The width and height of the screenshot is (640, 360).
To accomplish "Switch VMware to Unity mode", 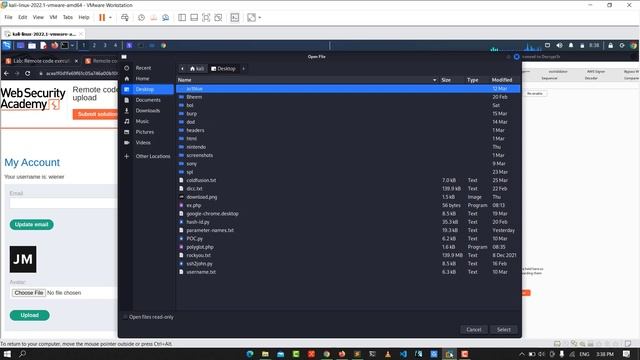I will [218, 18].
